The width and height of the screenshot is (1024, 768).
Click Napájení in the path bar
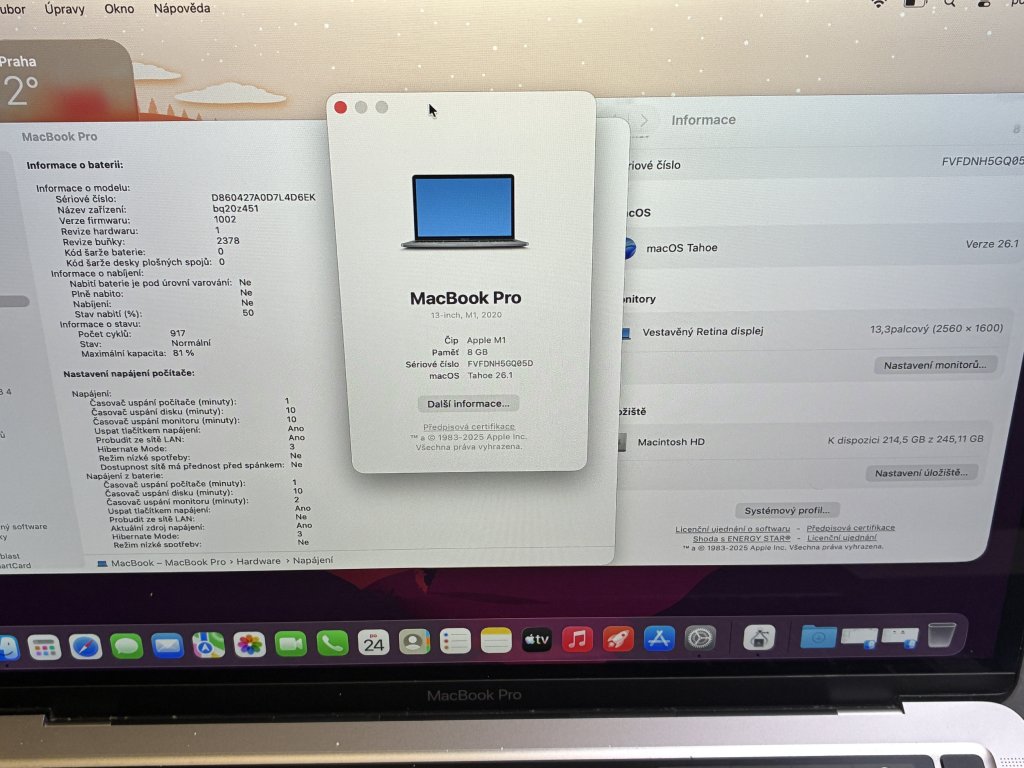click(312, 560)
